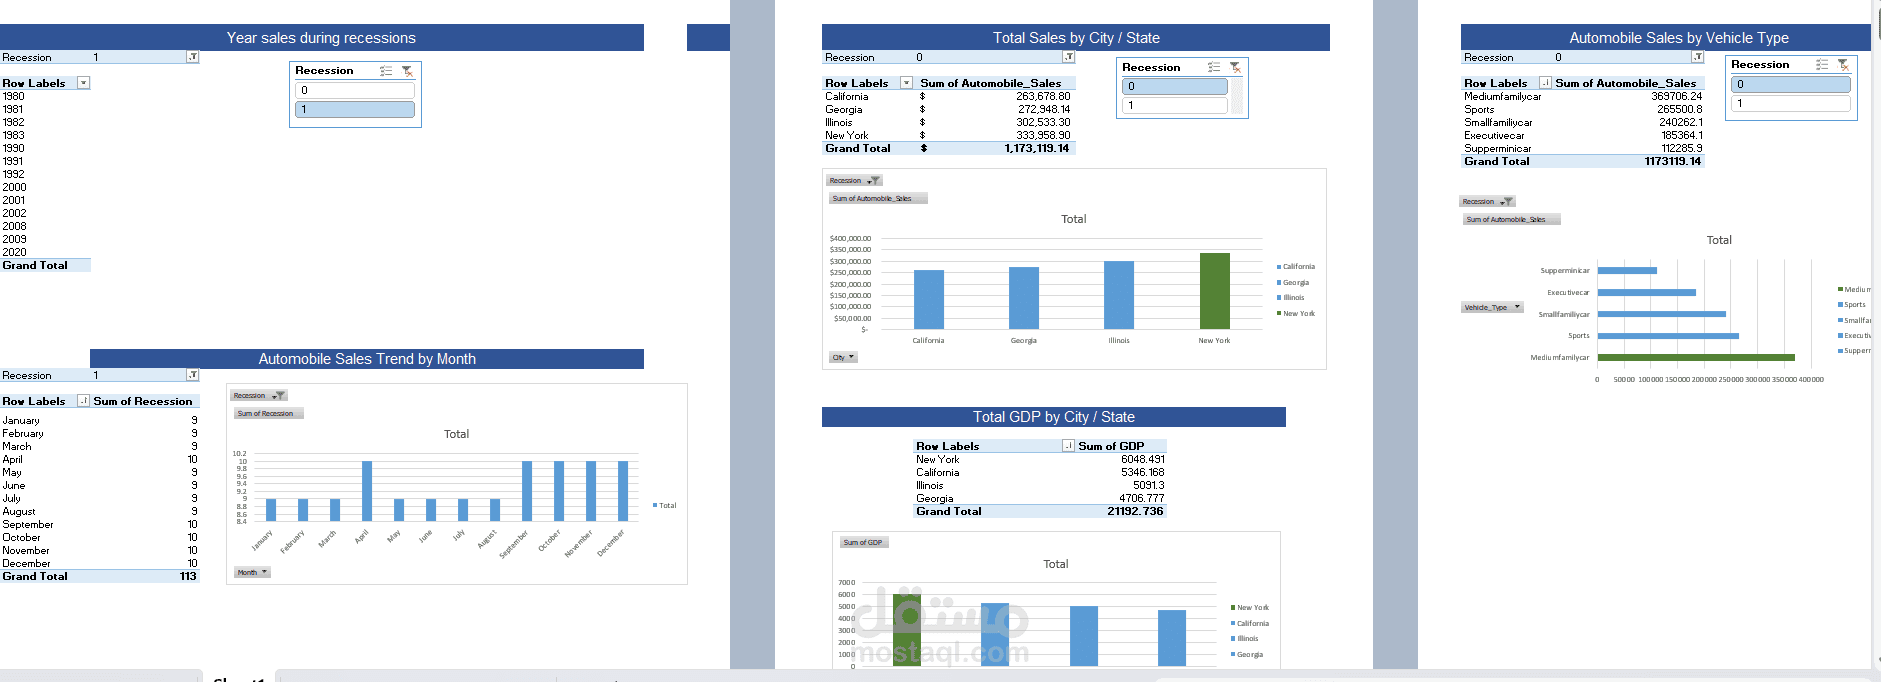Select the green Mediumfamilycar bar in vehicle chart
Screen dimensions: 1881x682
1696,357
